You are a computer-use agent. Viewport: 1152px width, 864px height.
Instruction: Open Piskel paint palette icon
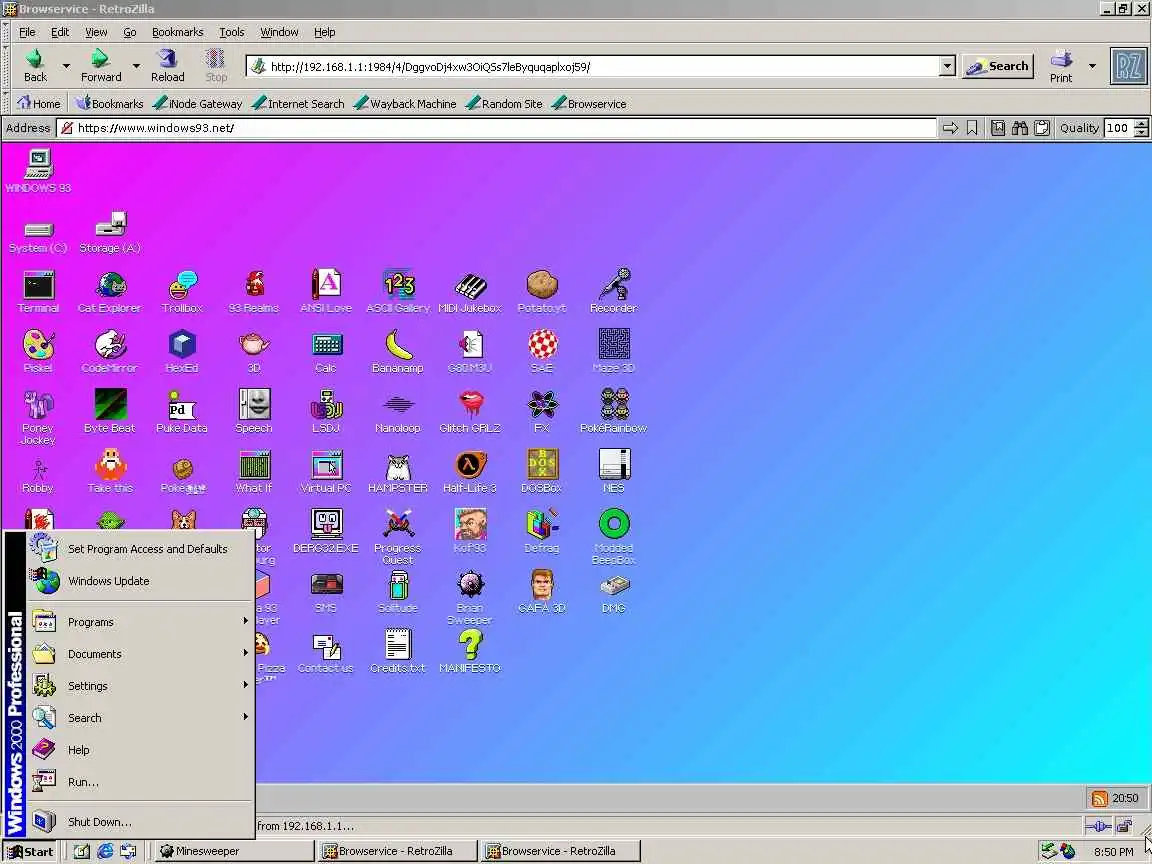coord(38,352)
